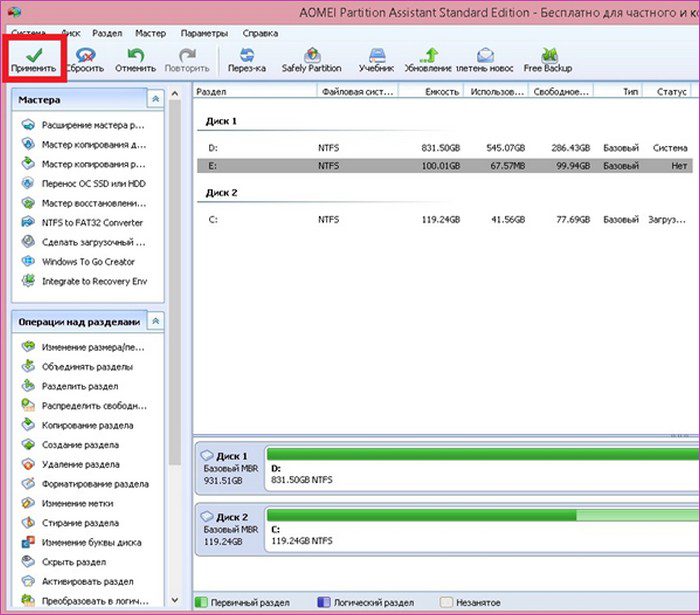Click the Перез-ка (Reload) toolbar icon
The width and height of the screenshot is (700, 615).
click(x=247, y=60)
